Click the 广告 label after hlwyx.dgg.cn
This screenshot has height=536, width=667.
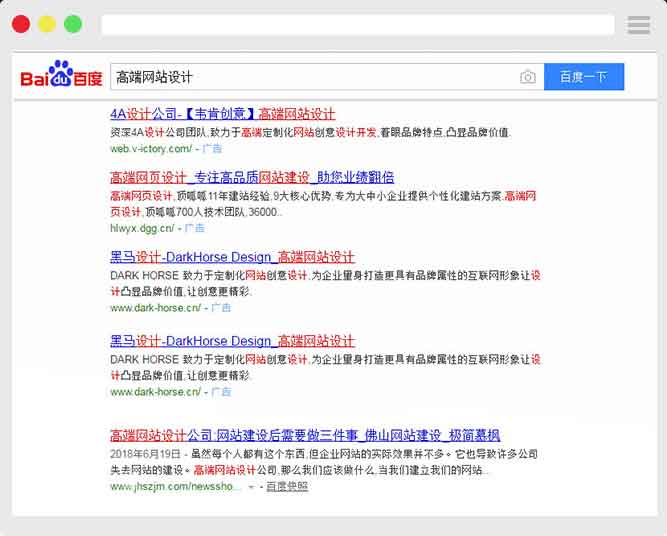click(x=194, y=228)
